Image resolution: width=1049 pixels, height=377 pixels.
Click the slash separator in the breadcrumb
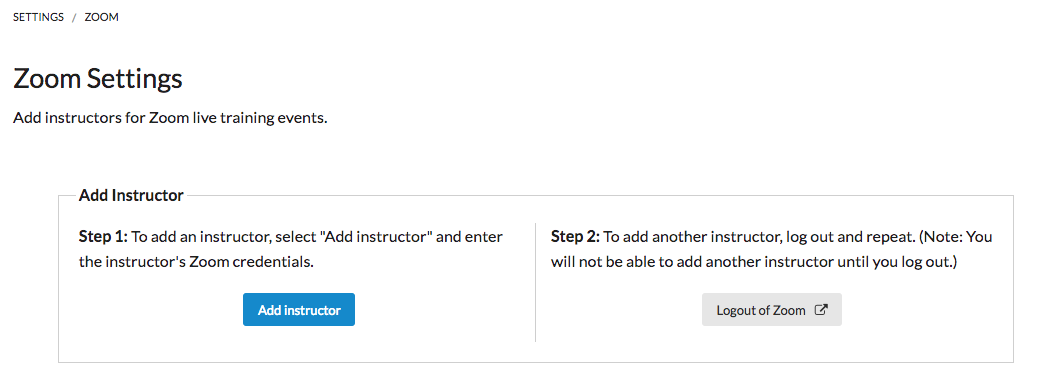click(x=74, y=17)
